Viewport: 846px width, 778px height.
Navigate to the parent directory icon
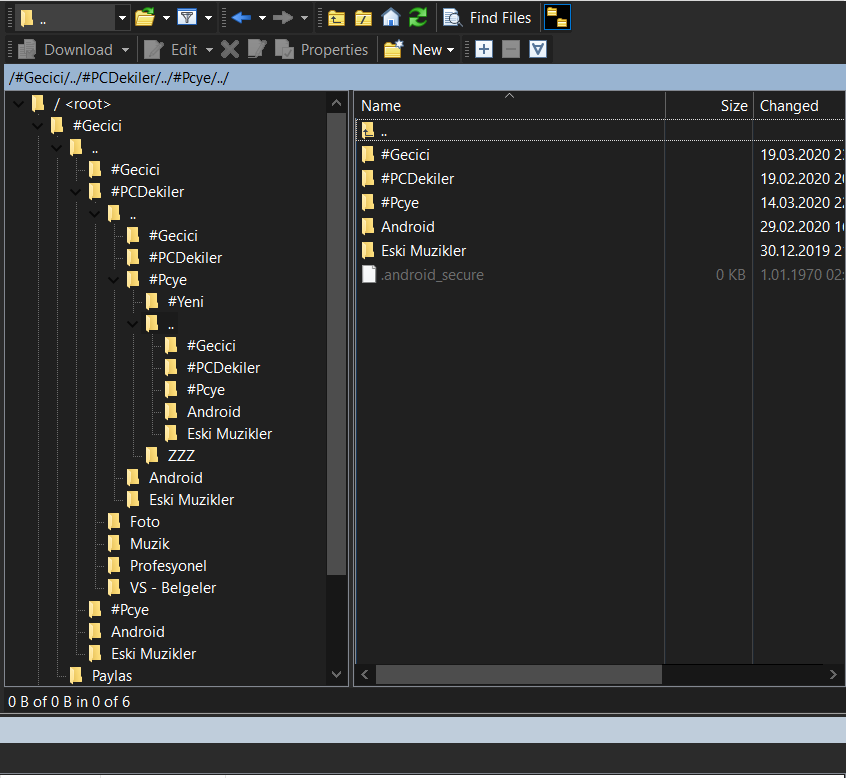click(x=337, y=18)
